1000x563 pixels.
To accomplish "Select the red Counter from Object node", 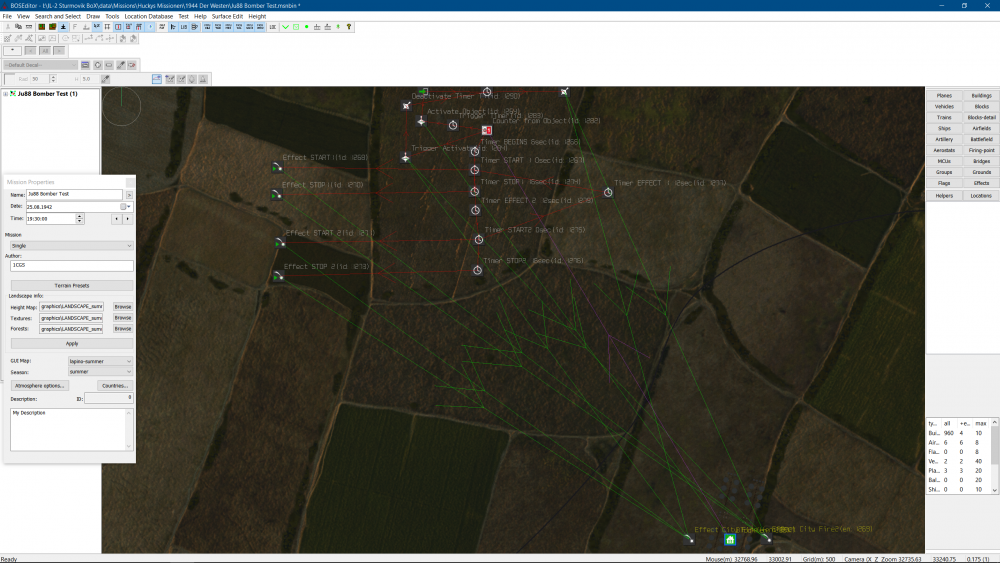I will pyautogui.click(x=487, y=130).
